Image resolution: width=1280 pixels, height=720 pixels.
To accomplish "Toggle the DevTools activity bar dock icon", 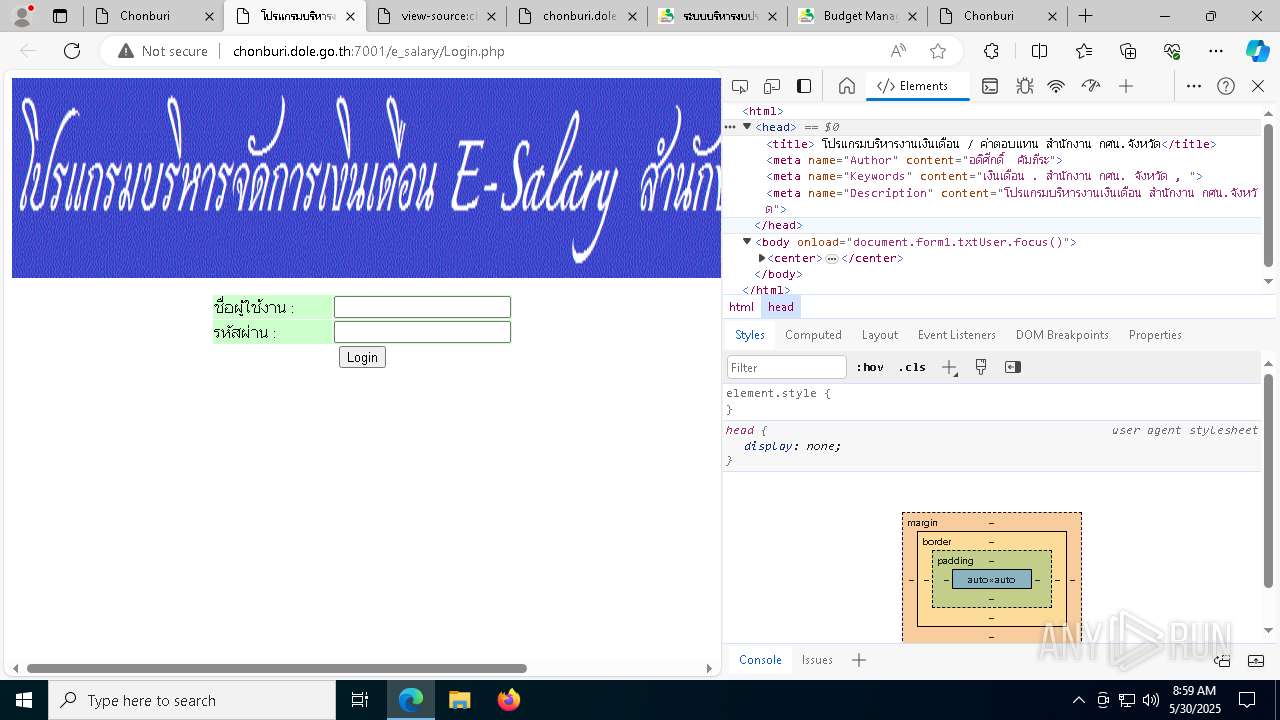I will pos(804,86).
